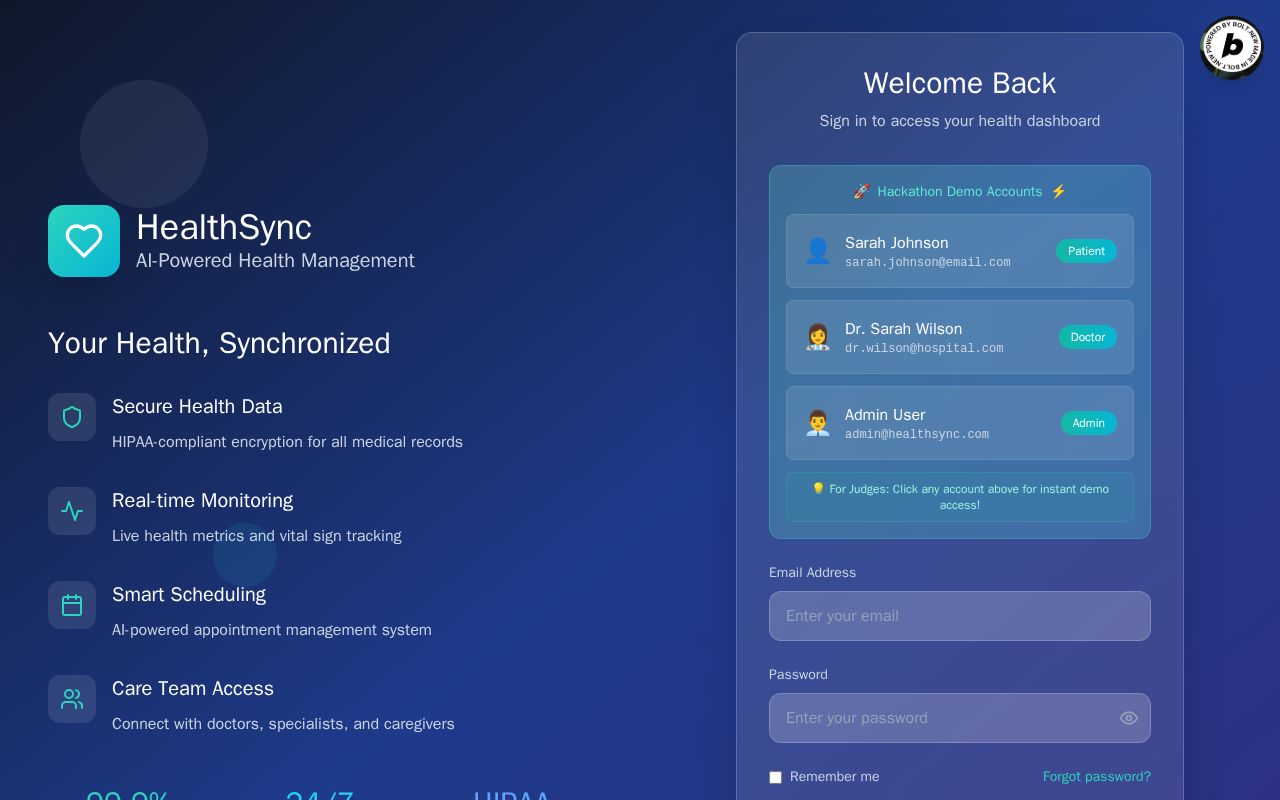Choose the Dr. Sarah Wilson demo account
Image resolution: width=1280 pixels, height=800 pixels.
[x=960, y=337]
